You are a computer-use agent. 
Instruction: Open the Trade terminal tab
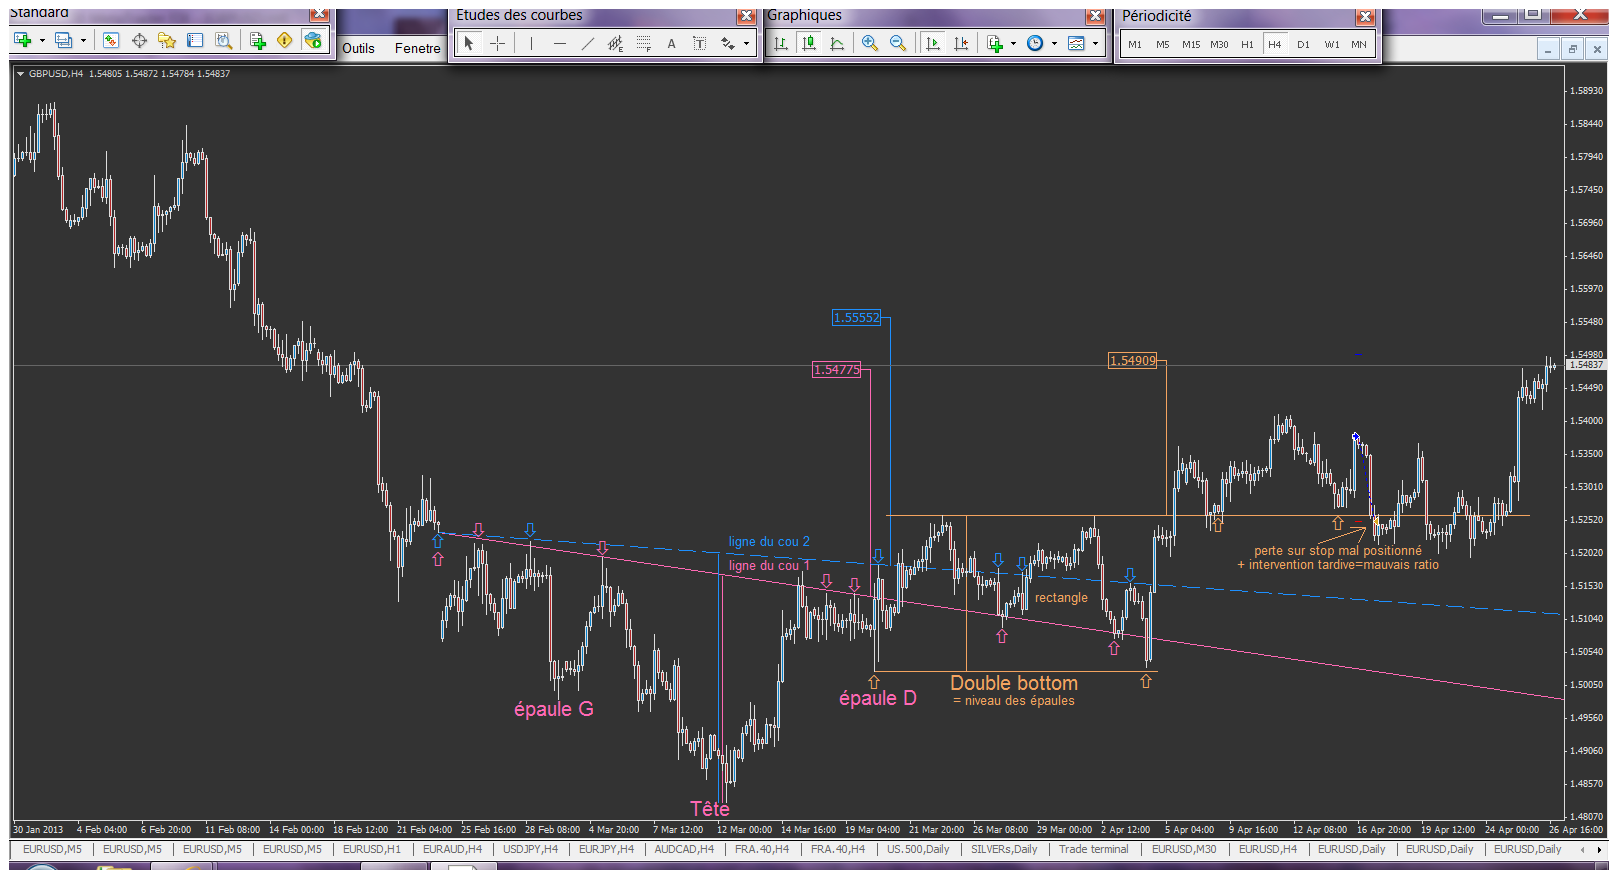pos(1093,849)
